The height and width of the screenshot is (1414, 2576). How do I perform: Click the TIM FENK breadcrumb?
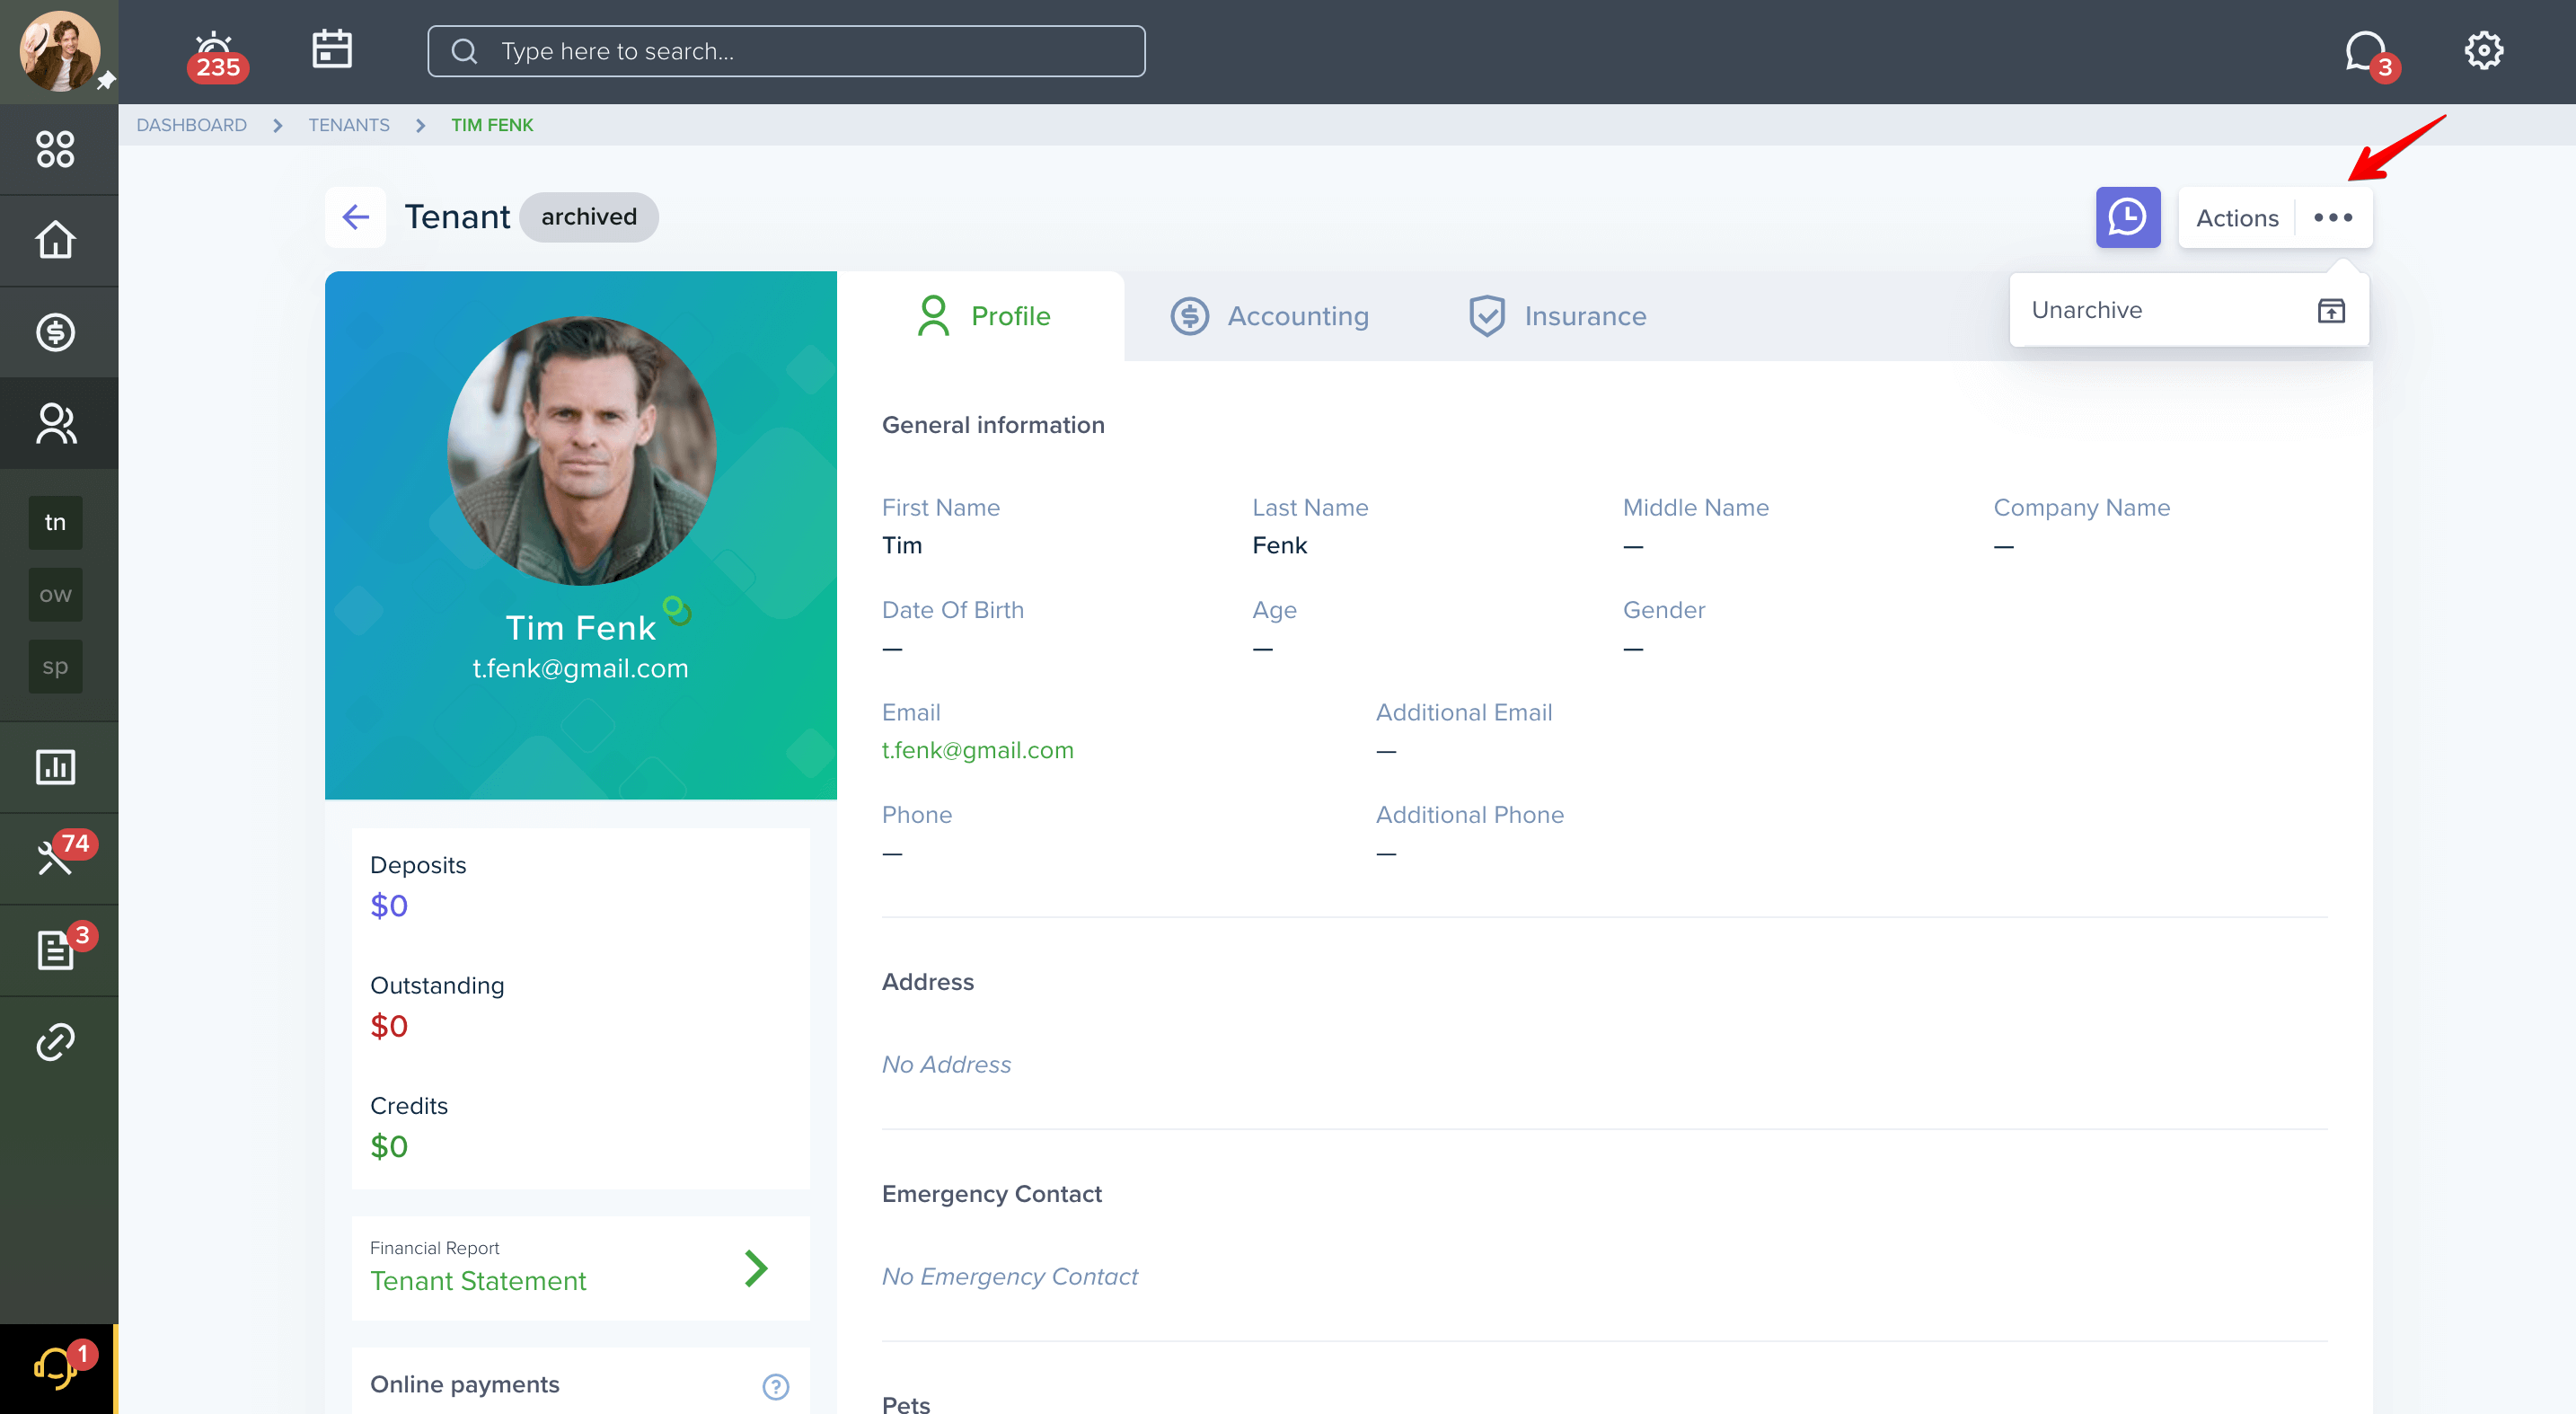click(492, 125)
